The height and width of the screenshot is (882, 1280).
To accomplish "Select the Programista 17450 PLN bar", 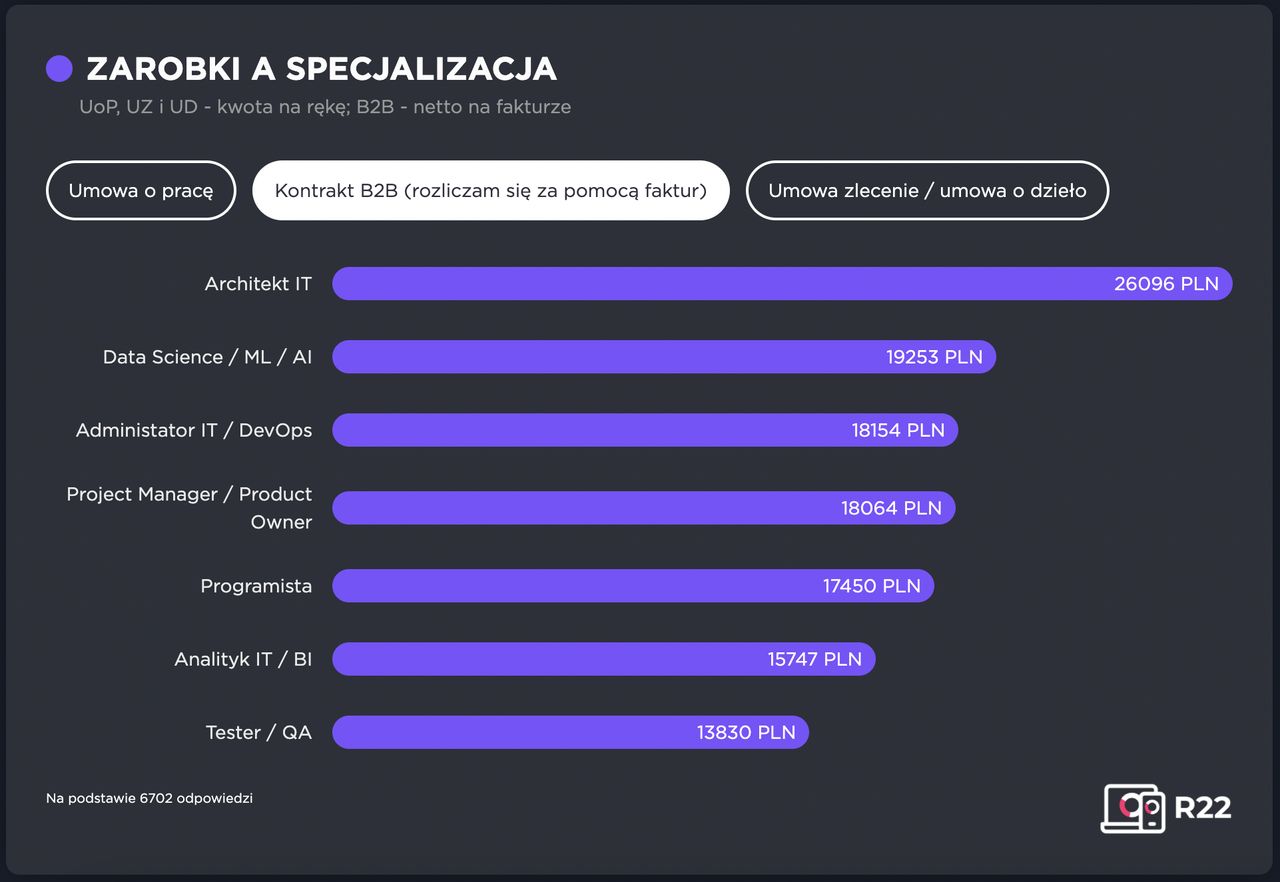I will click(632, 586).
